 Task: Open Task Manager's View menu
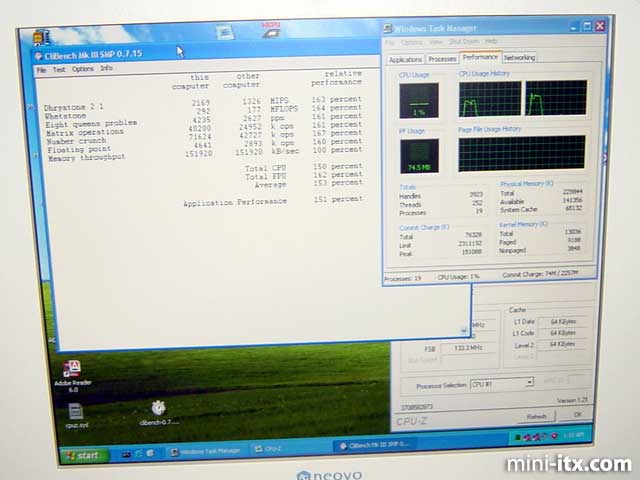pos(436,42)
